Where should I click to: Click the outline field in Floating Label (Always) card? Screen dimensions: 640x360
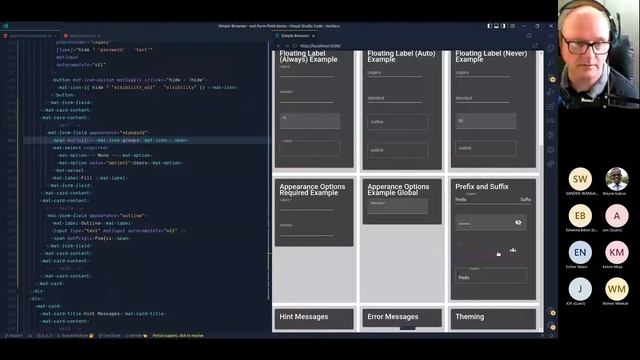click(310, 148)
